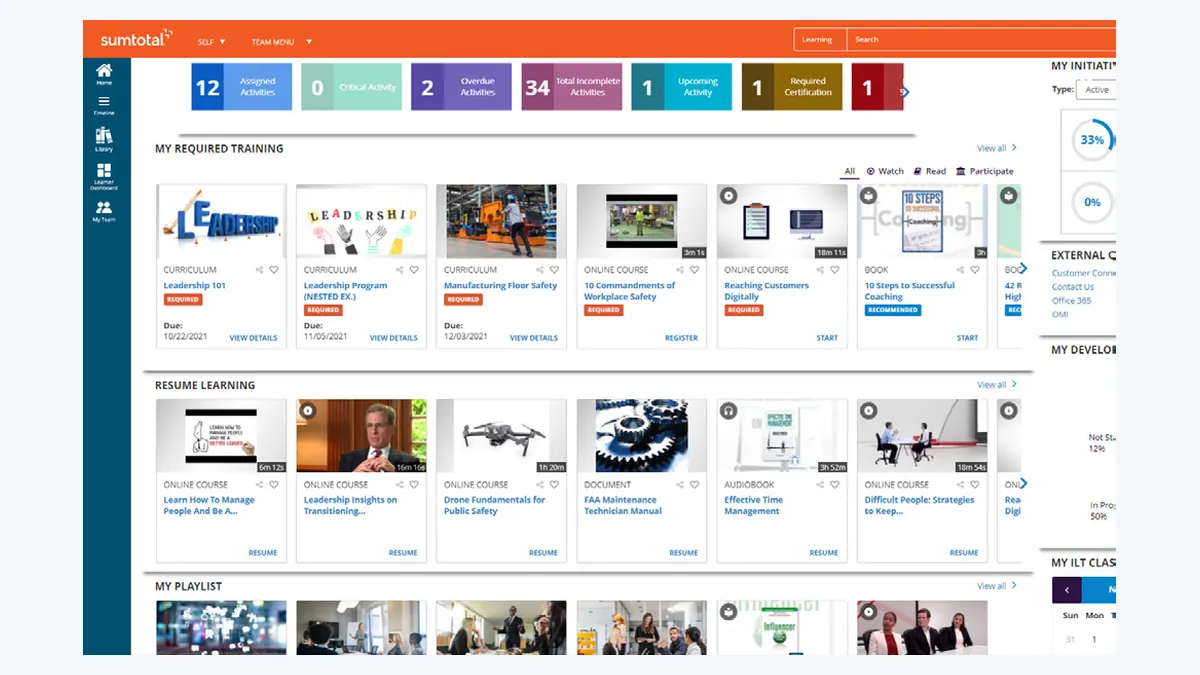Favorite the Leadership 101 card with heart icon
Viewport: 1200px width, 675px height.
tap(274, 270)
